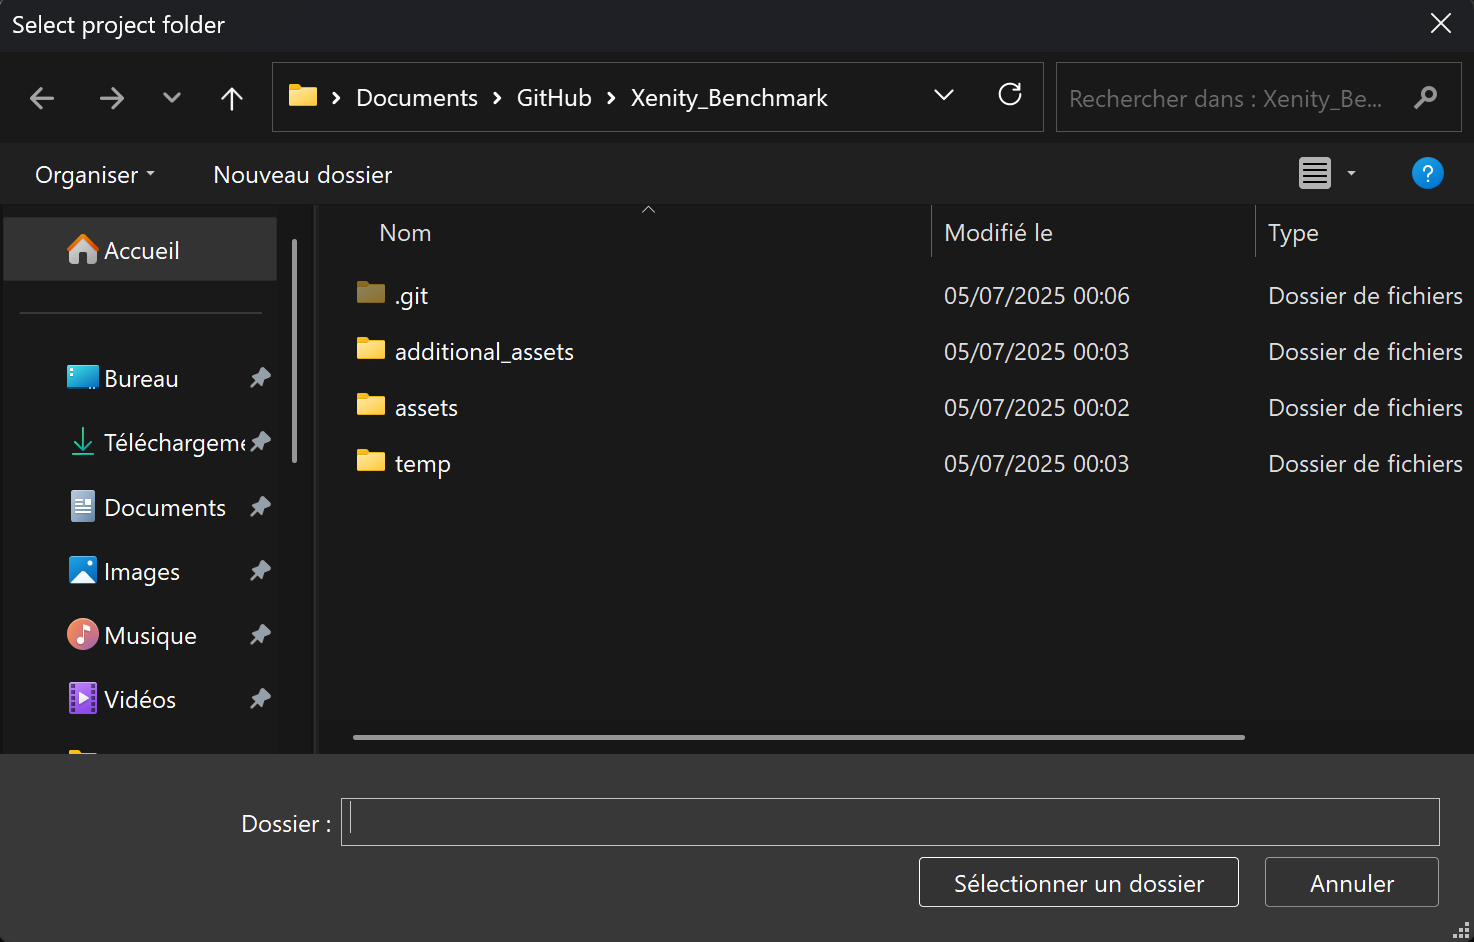Click date 05/07/2025 00:06 of .git
The image size is (1474, 942).
pos(1037,296)
